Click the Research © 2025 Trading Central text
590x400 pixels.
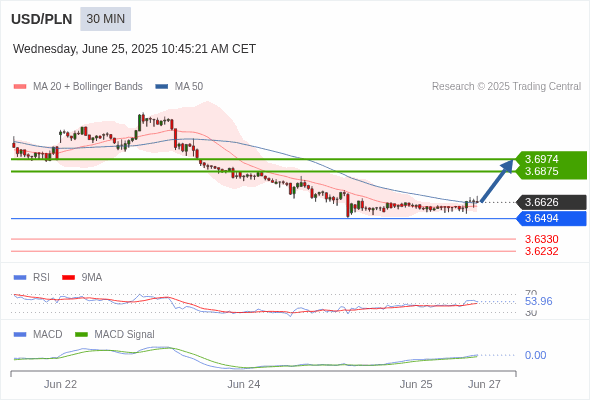[x=506, y=87]
